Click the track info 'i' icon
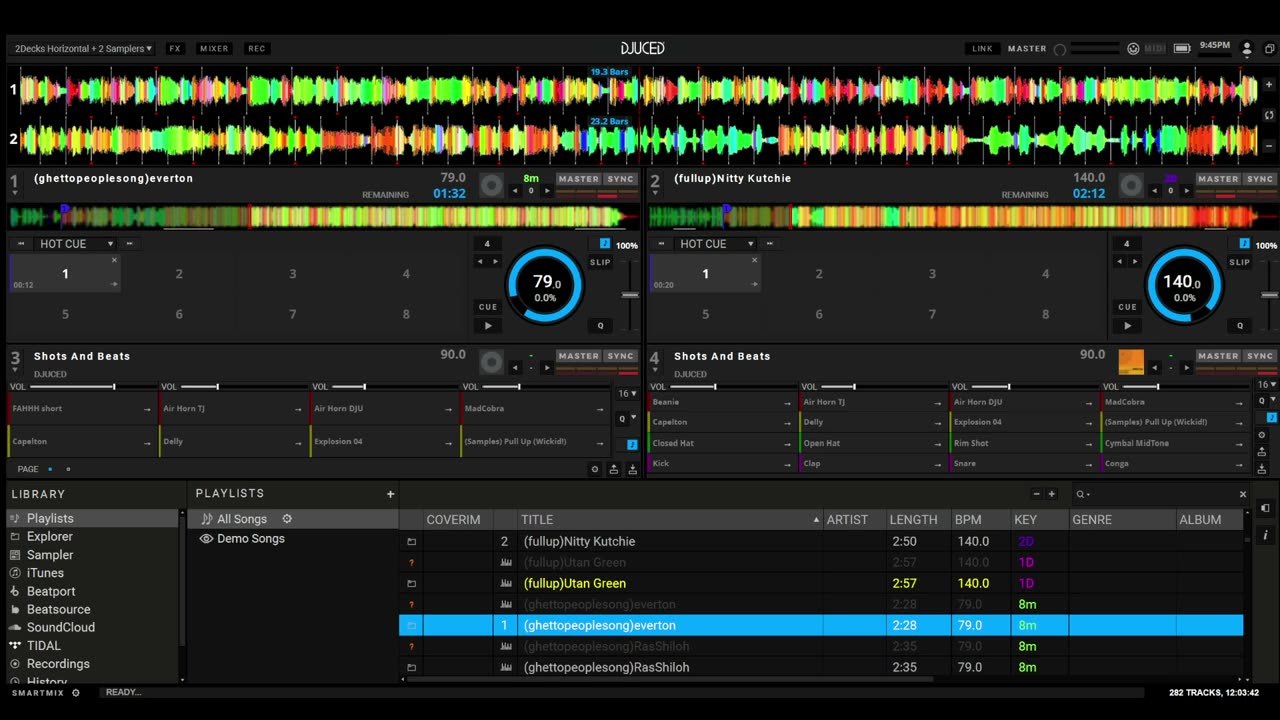The height and width of the screenshot is (720, 1280). 1265,535
